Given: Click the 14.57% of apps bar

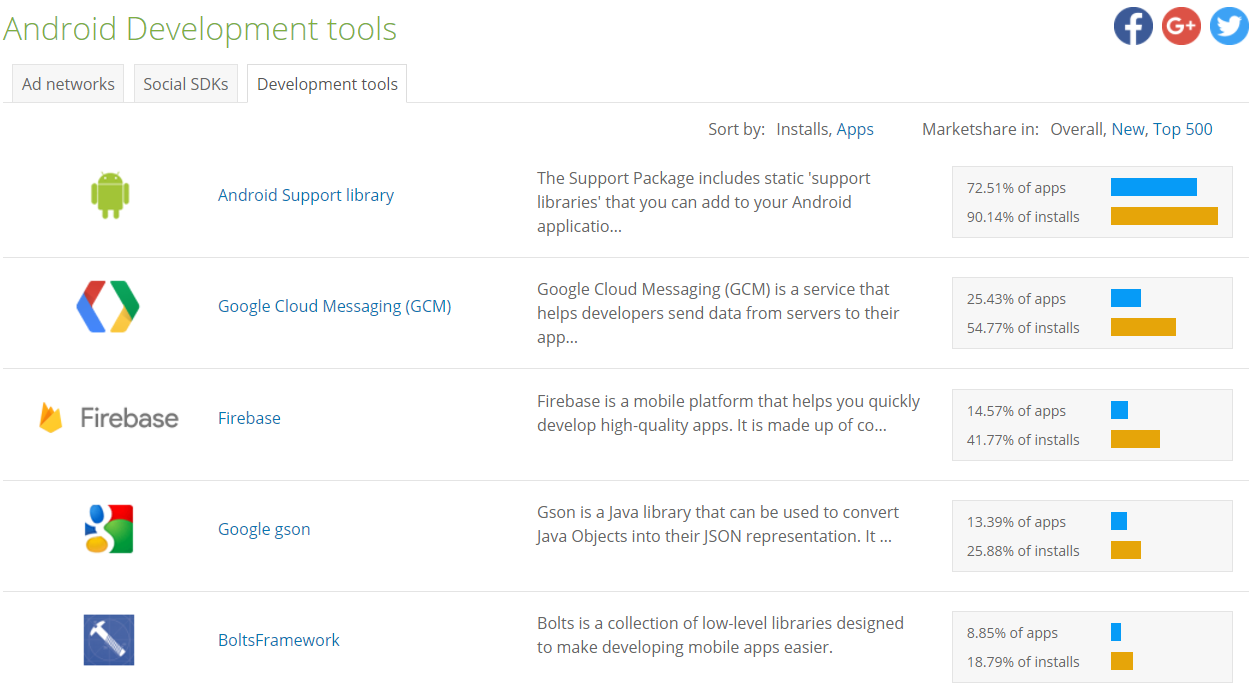Looking at the screenshot, I should pos(1119,410).
